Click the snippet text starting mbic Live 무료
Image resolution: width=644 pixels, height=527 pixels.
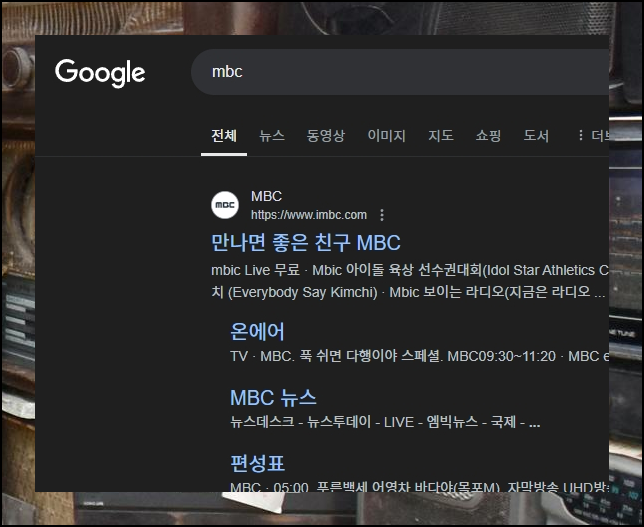click(409, 270)
